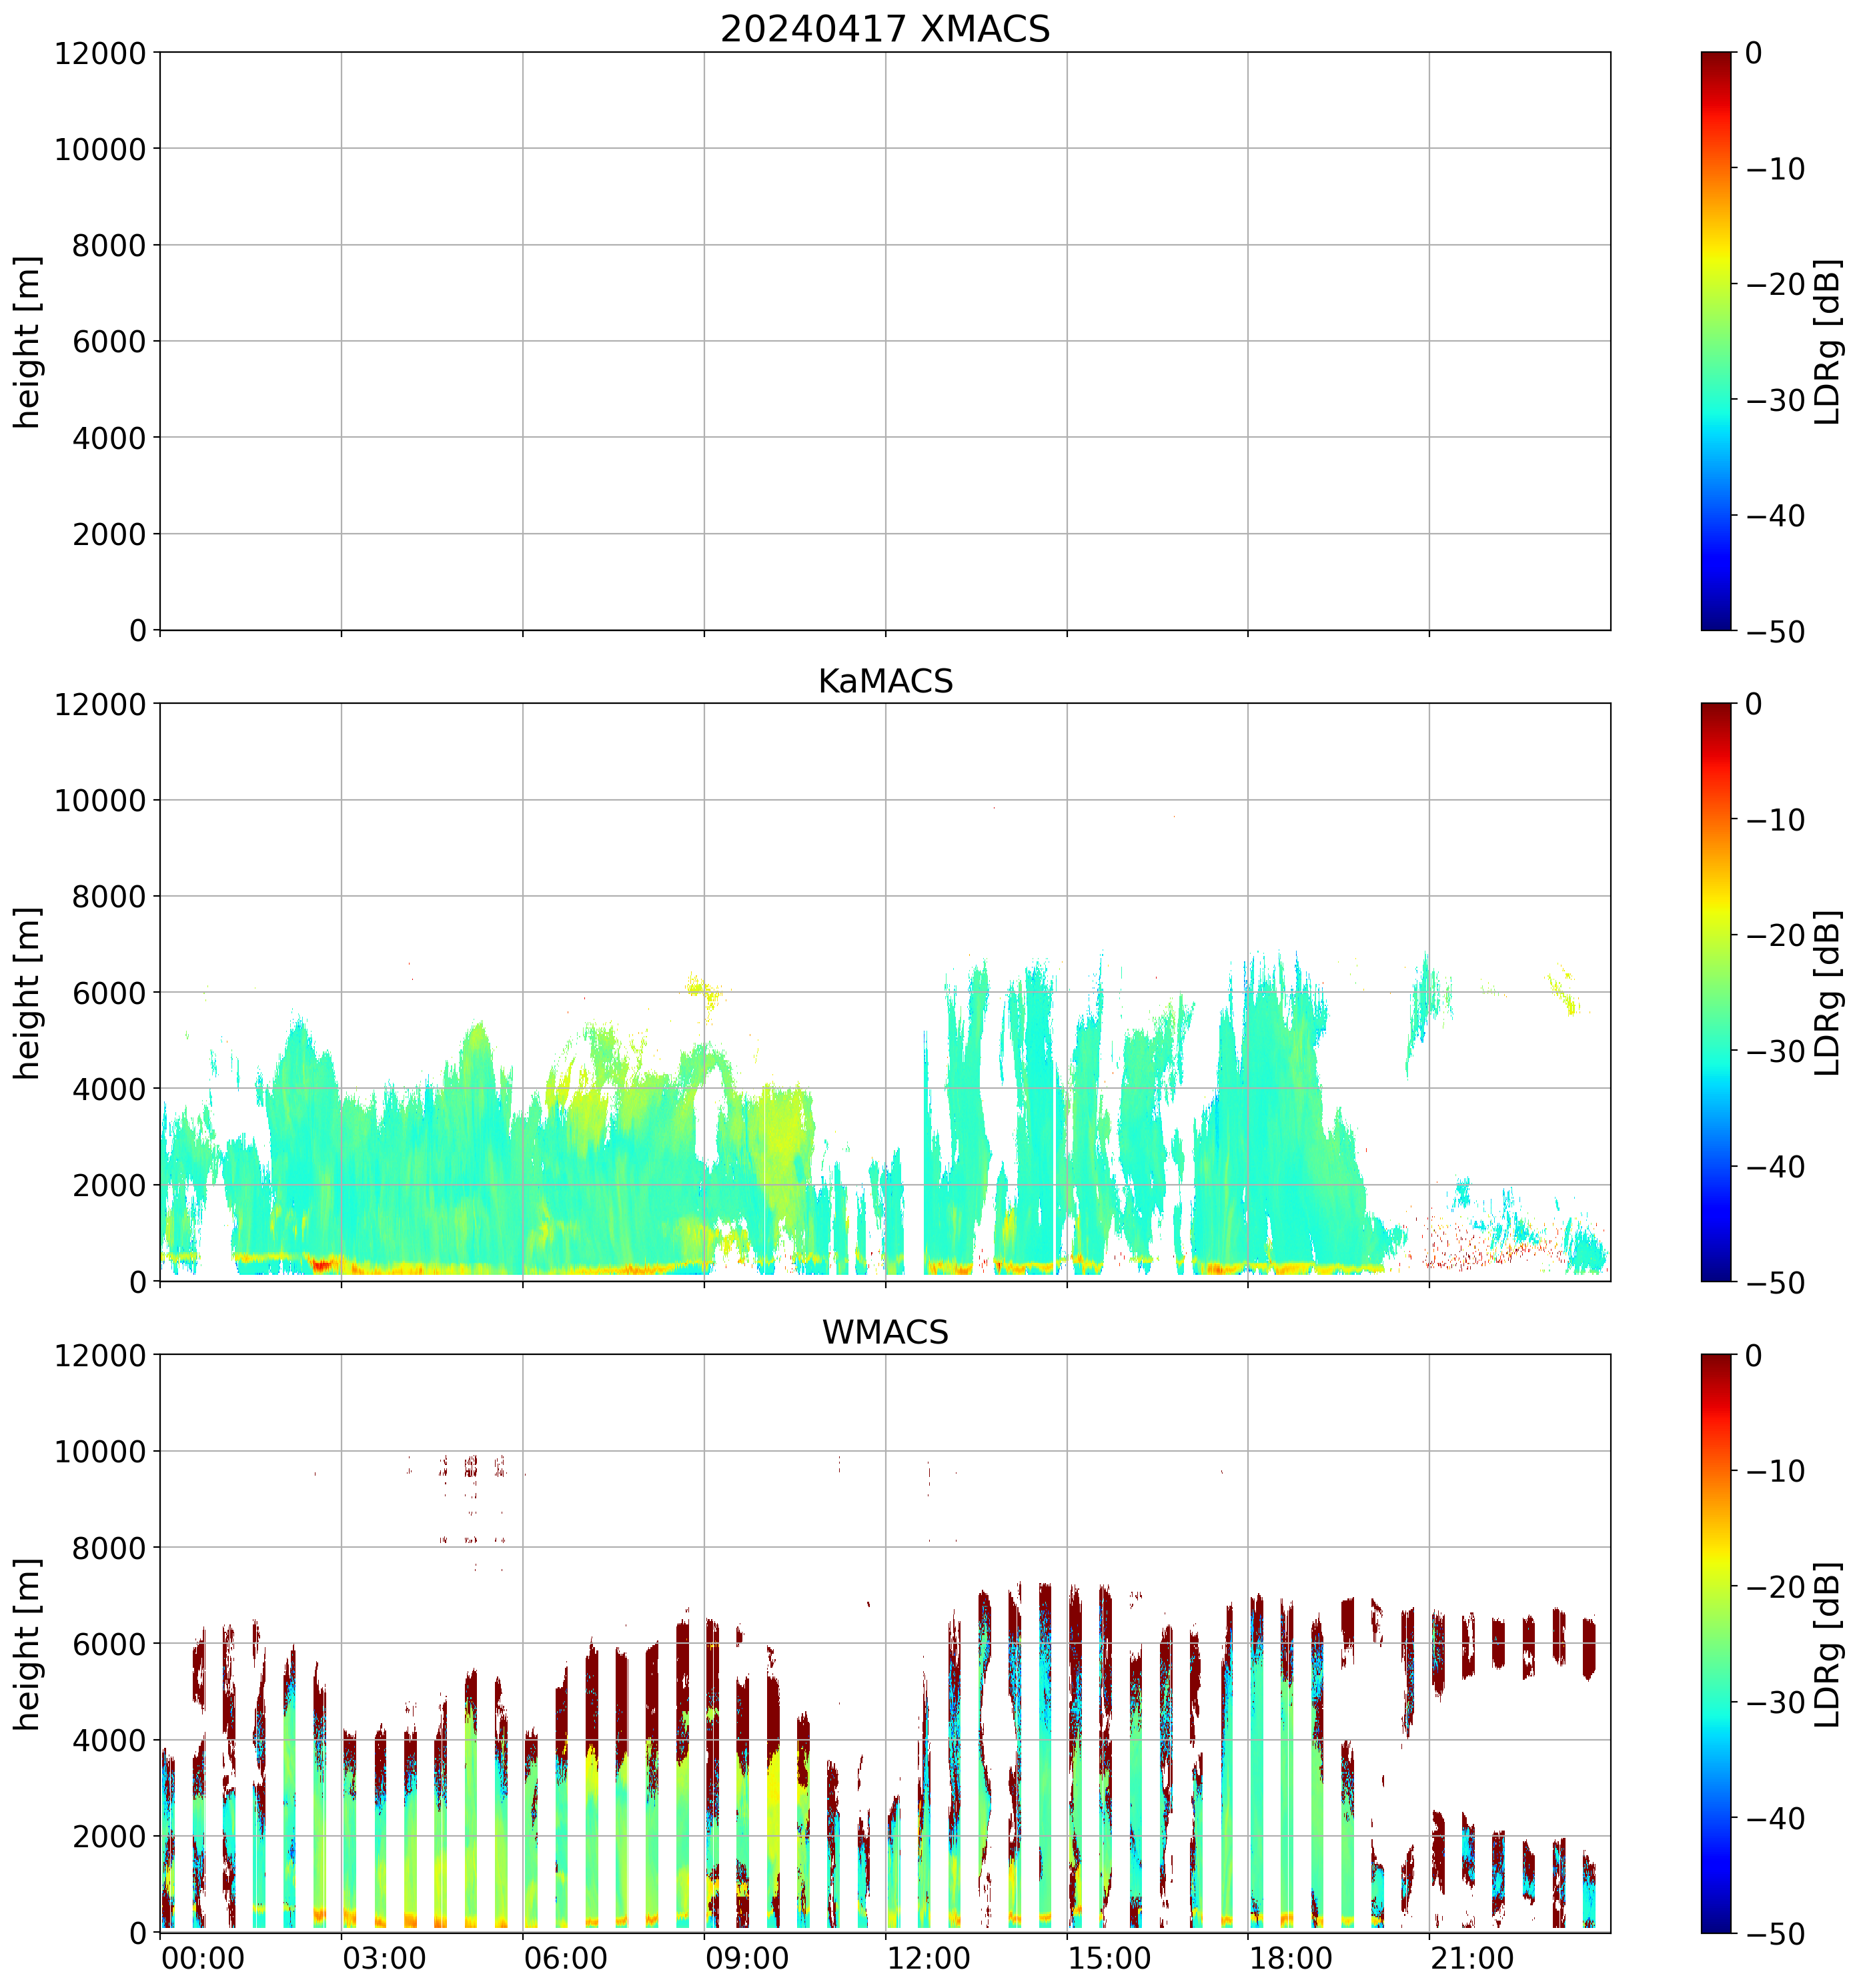Click the XMACS height [m] axis label

coord(28,341)
